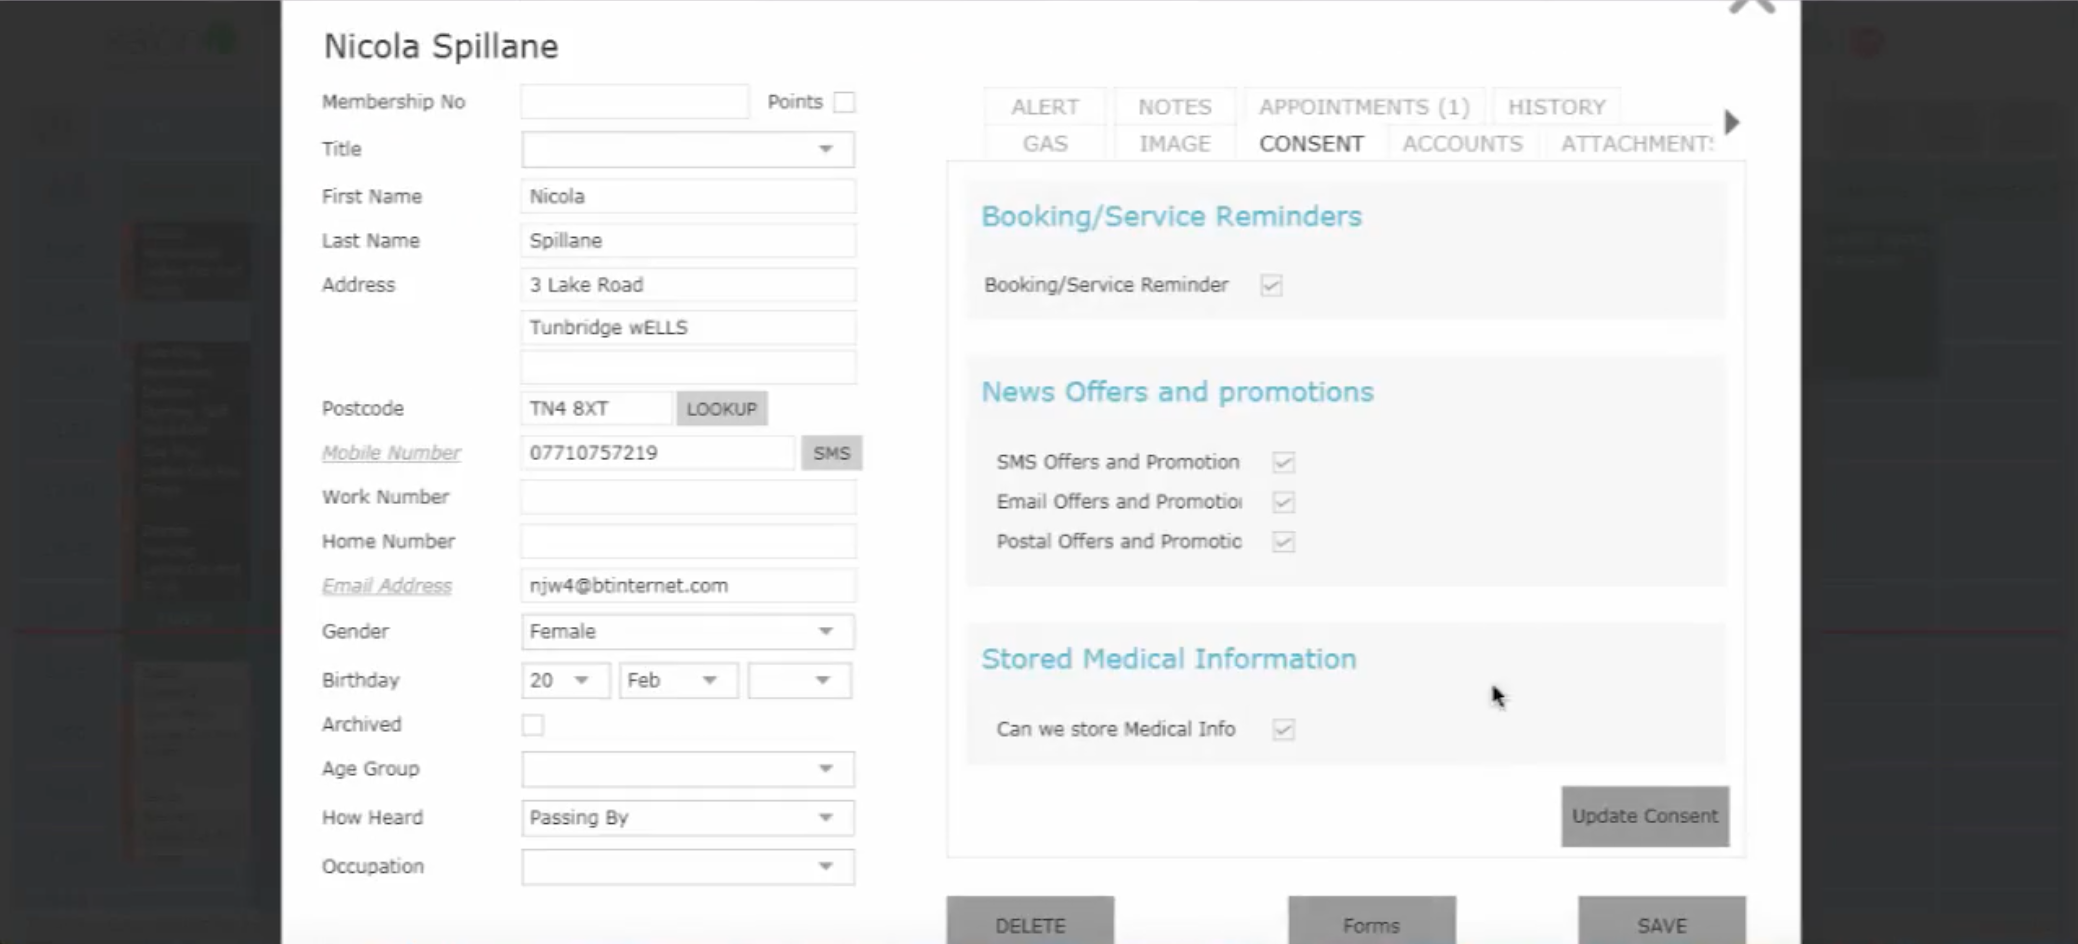2078x944 pixels.
Task: Select the Accounts tab
Action: point(1462,144)
